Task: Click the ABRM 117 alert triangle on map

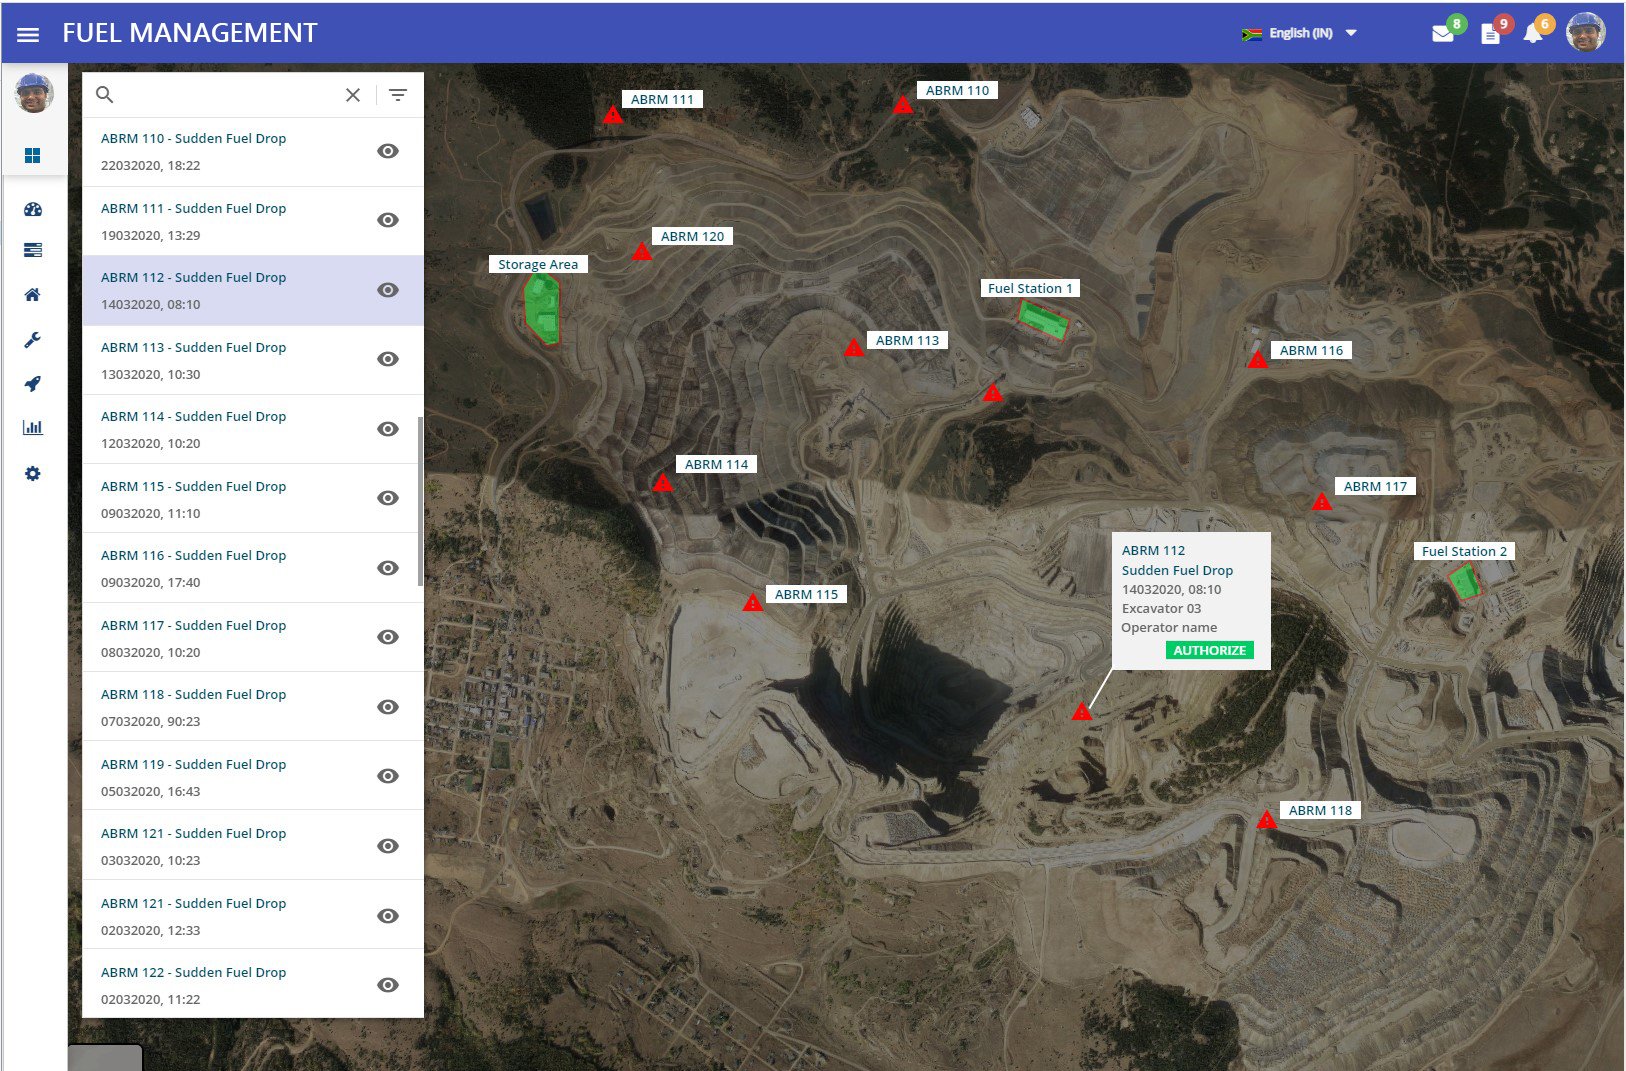Action: (x=1322, y=501)
